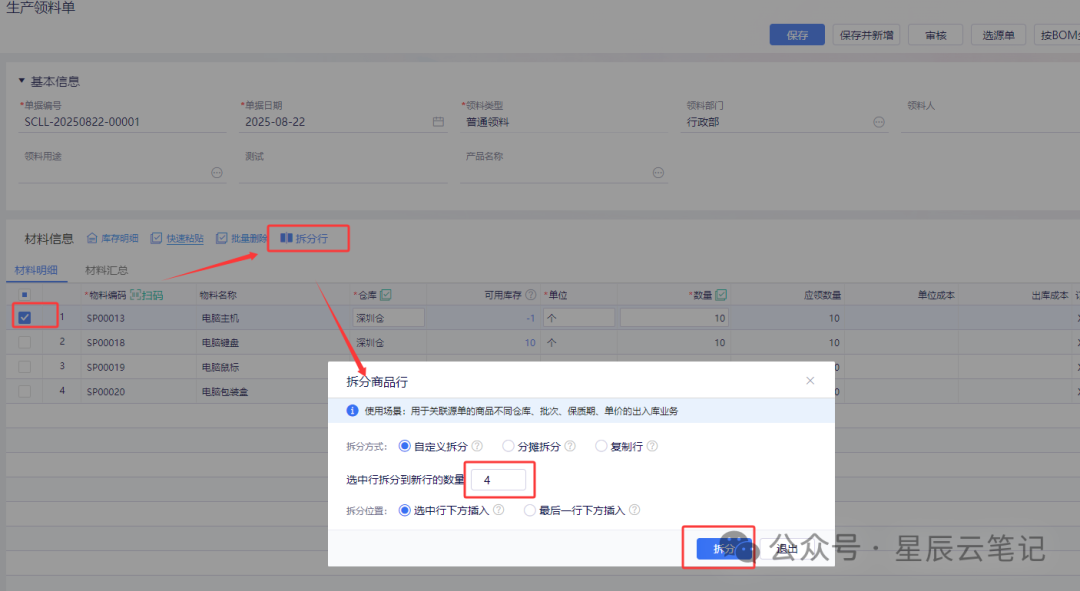Choose 最后一行下方插入 as split position
This screenshot has height=591, width=1080.
tap(530, 510)
